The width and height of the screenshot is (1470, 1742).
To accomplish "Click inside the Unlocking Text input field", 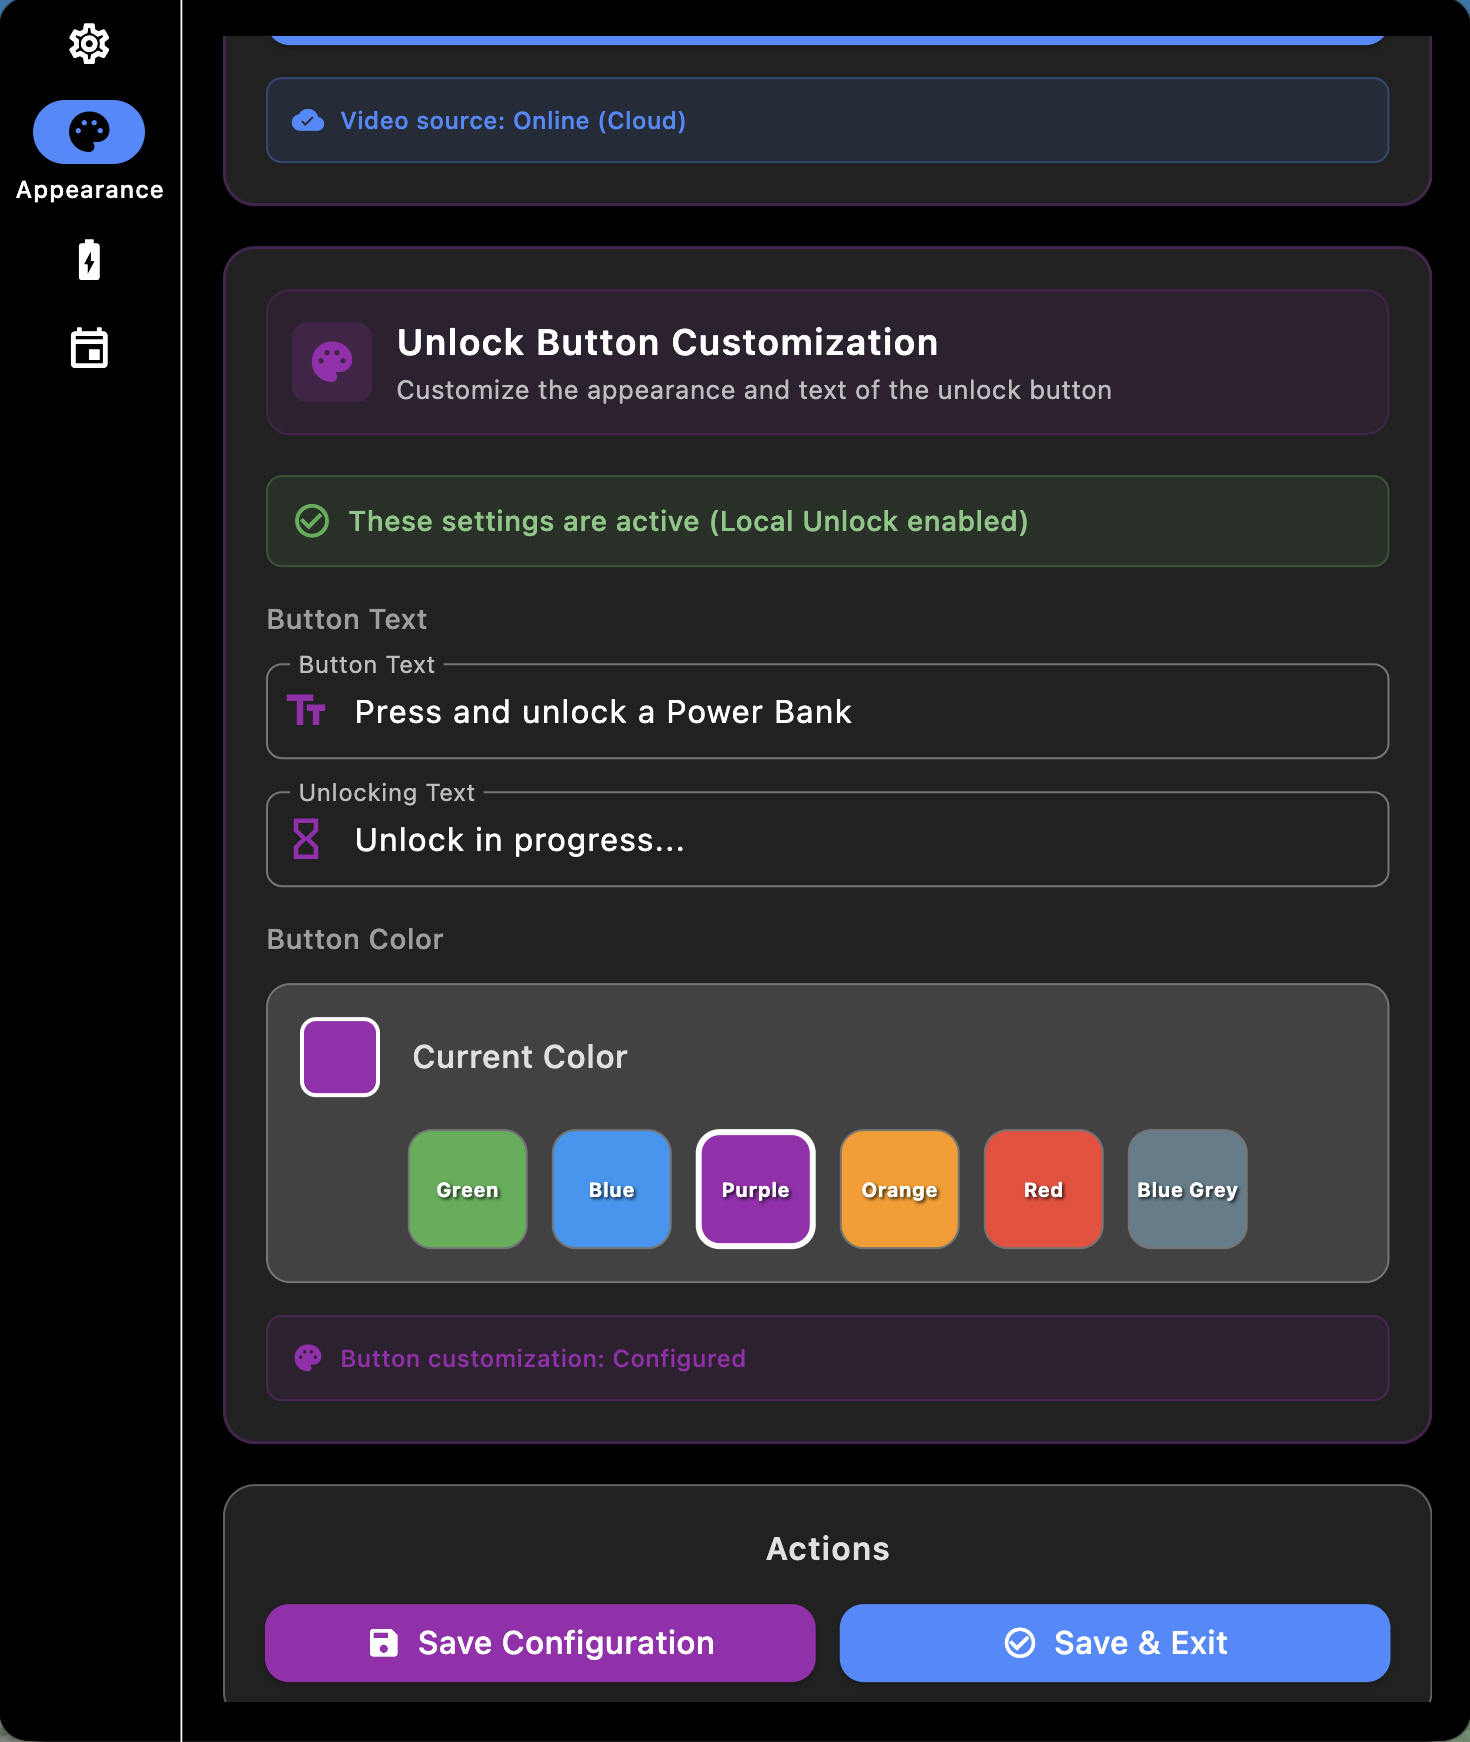I will (x=800, y=840).
